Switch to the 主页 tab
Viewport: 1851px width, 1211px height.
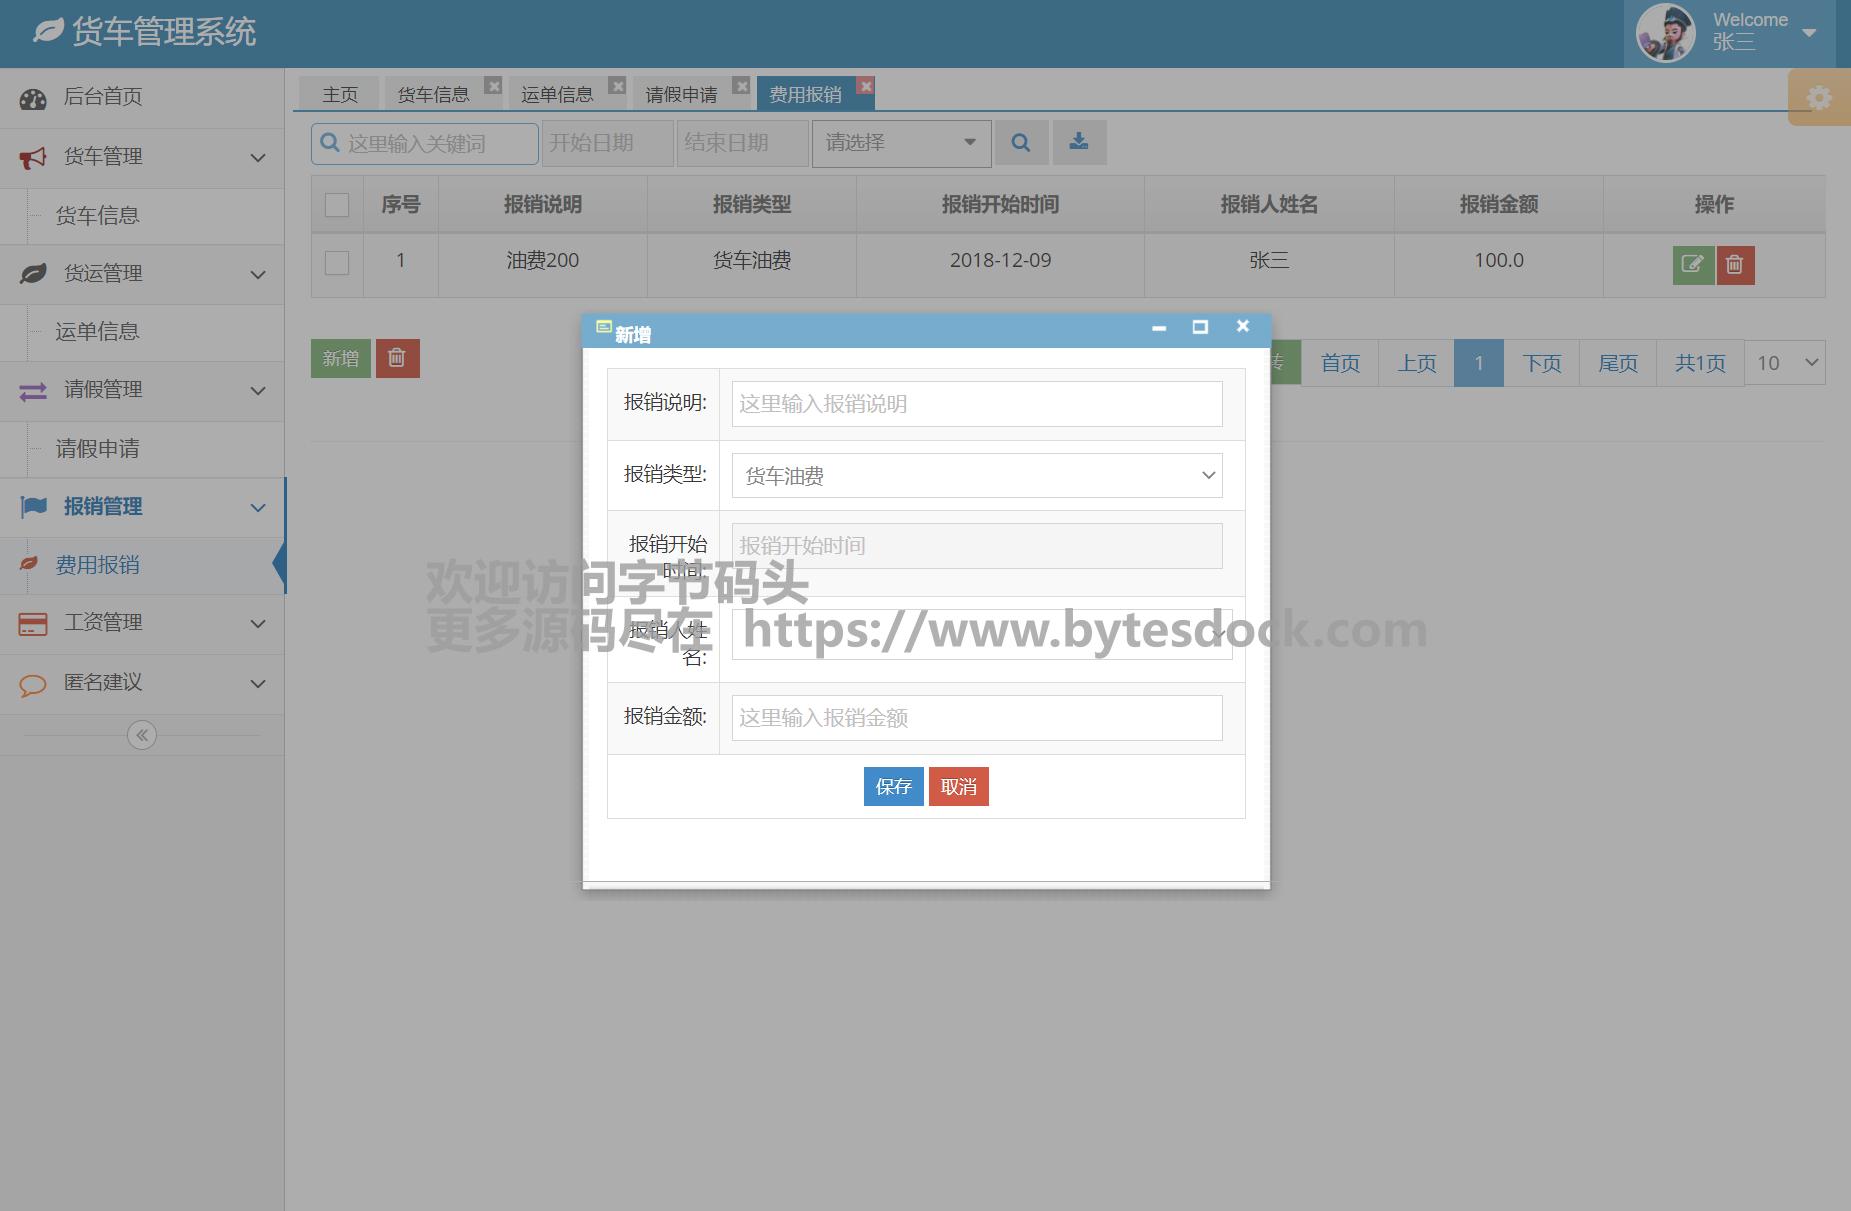tap(340, 94)
